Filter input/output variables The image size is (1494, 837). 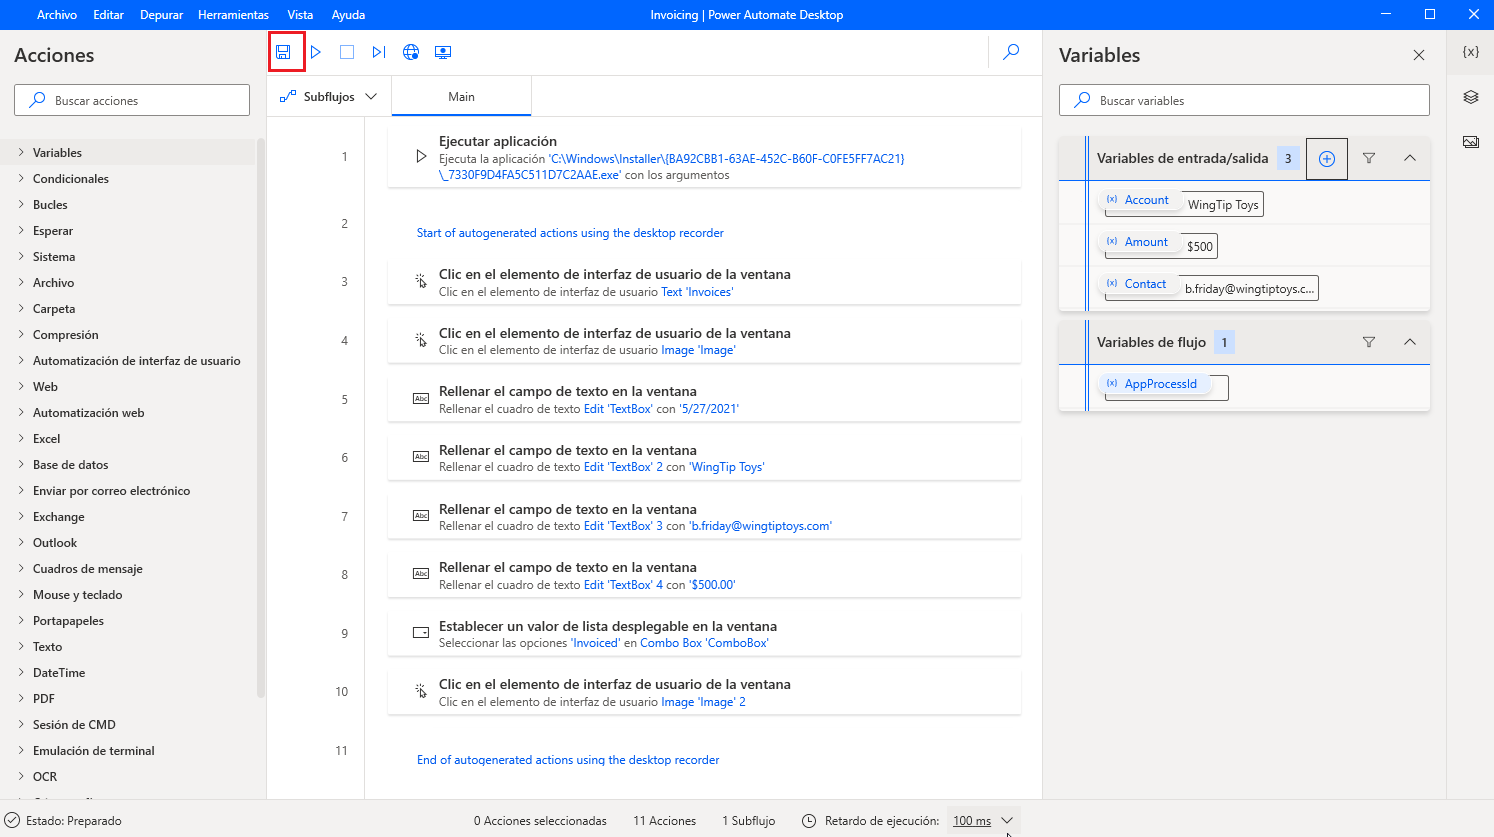point(1369,158)
